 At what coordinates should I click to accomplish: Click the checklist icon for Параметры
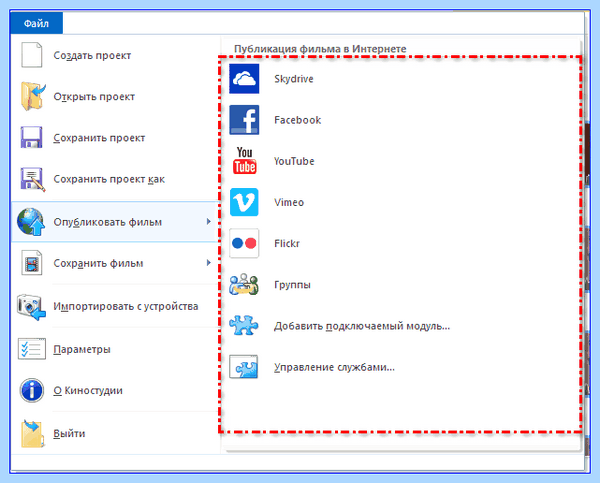(32, 349)
